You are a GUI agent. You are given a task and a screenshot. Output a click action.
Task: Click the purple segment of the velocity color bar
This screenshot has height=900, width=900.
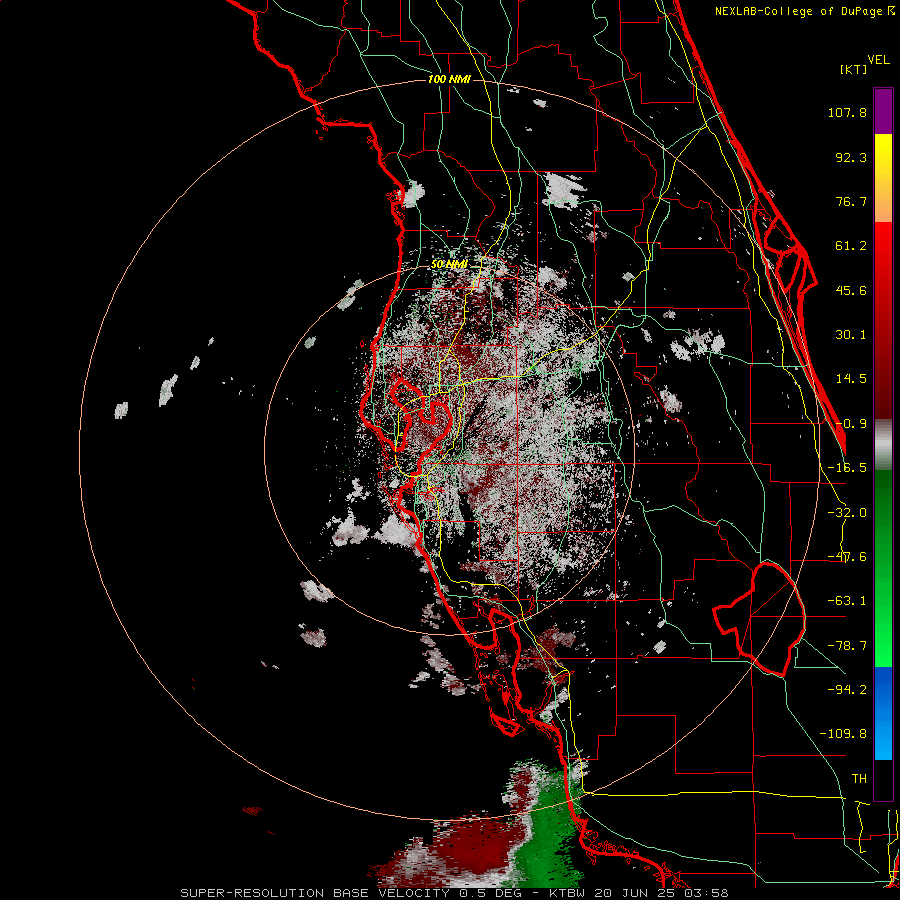coord(883,111)
